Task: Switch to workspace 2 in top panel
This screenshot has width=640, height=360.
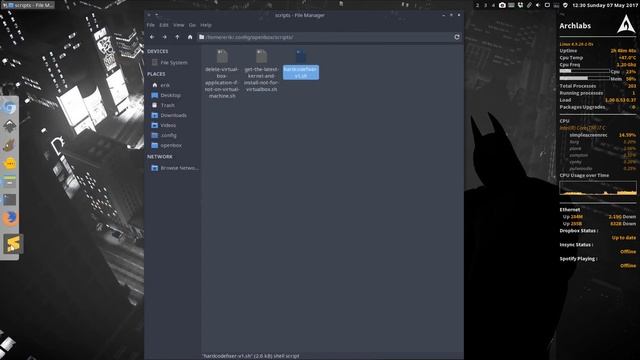Action: tap(477, 5)
